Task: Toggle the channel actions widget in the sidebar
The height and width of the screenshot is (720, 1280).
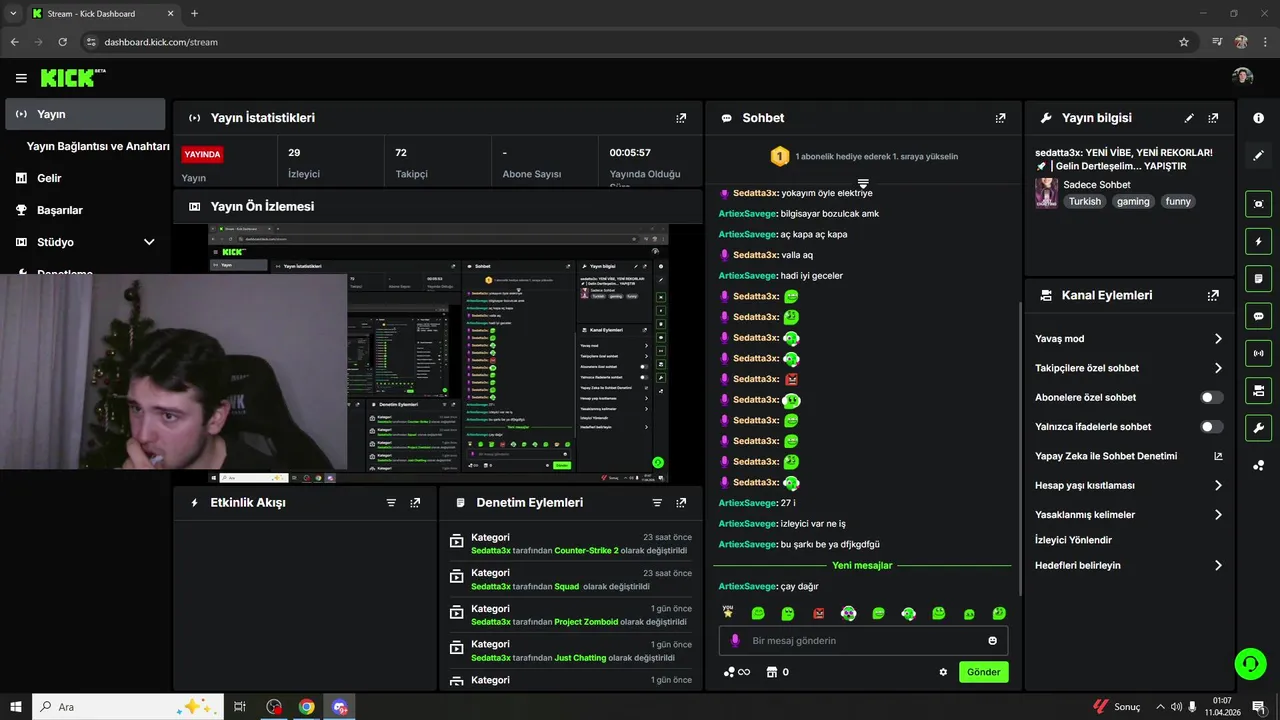Action: 1258,390
